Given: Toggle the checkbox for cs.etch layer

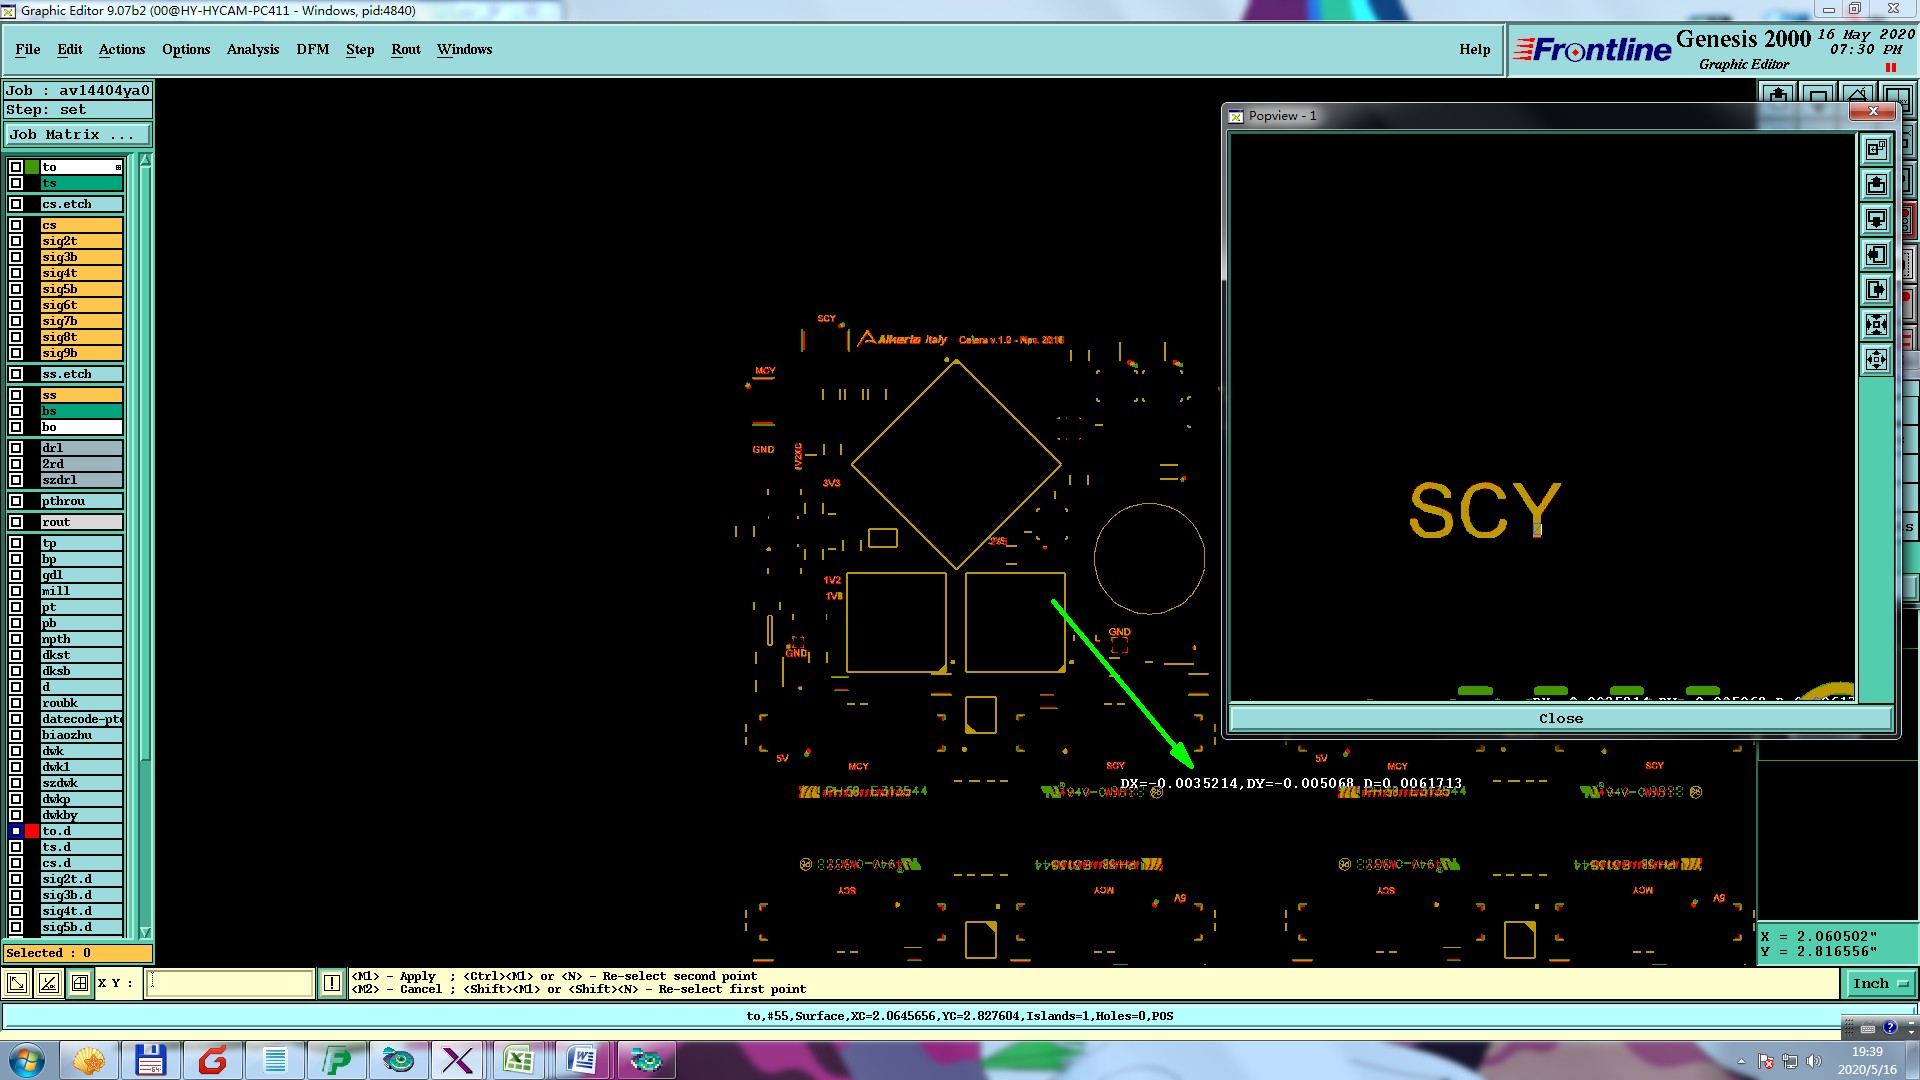Looking at the screenshot, I should tap(16, 204).
